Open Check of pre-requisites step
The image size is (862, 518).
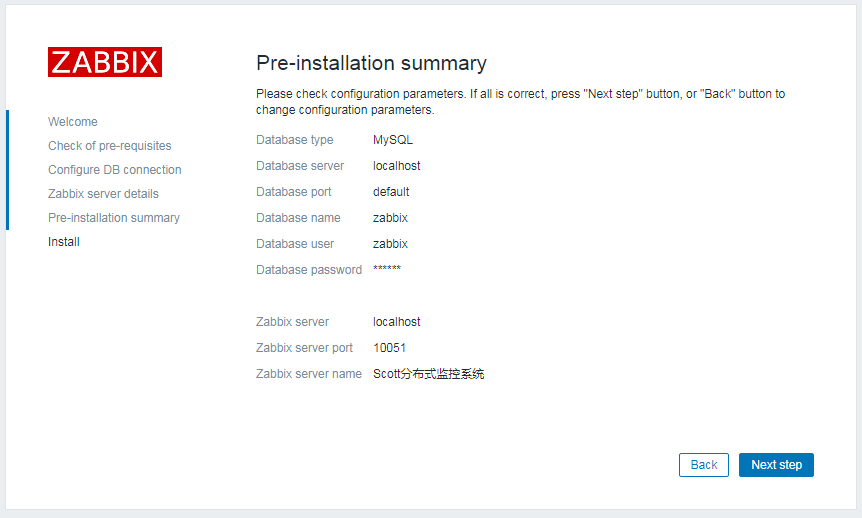click(x=109, y=146)
